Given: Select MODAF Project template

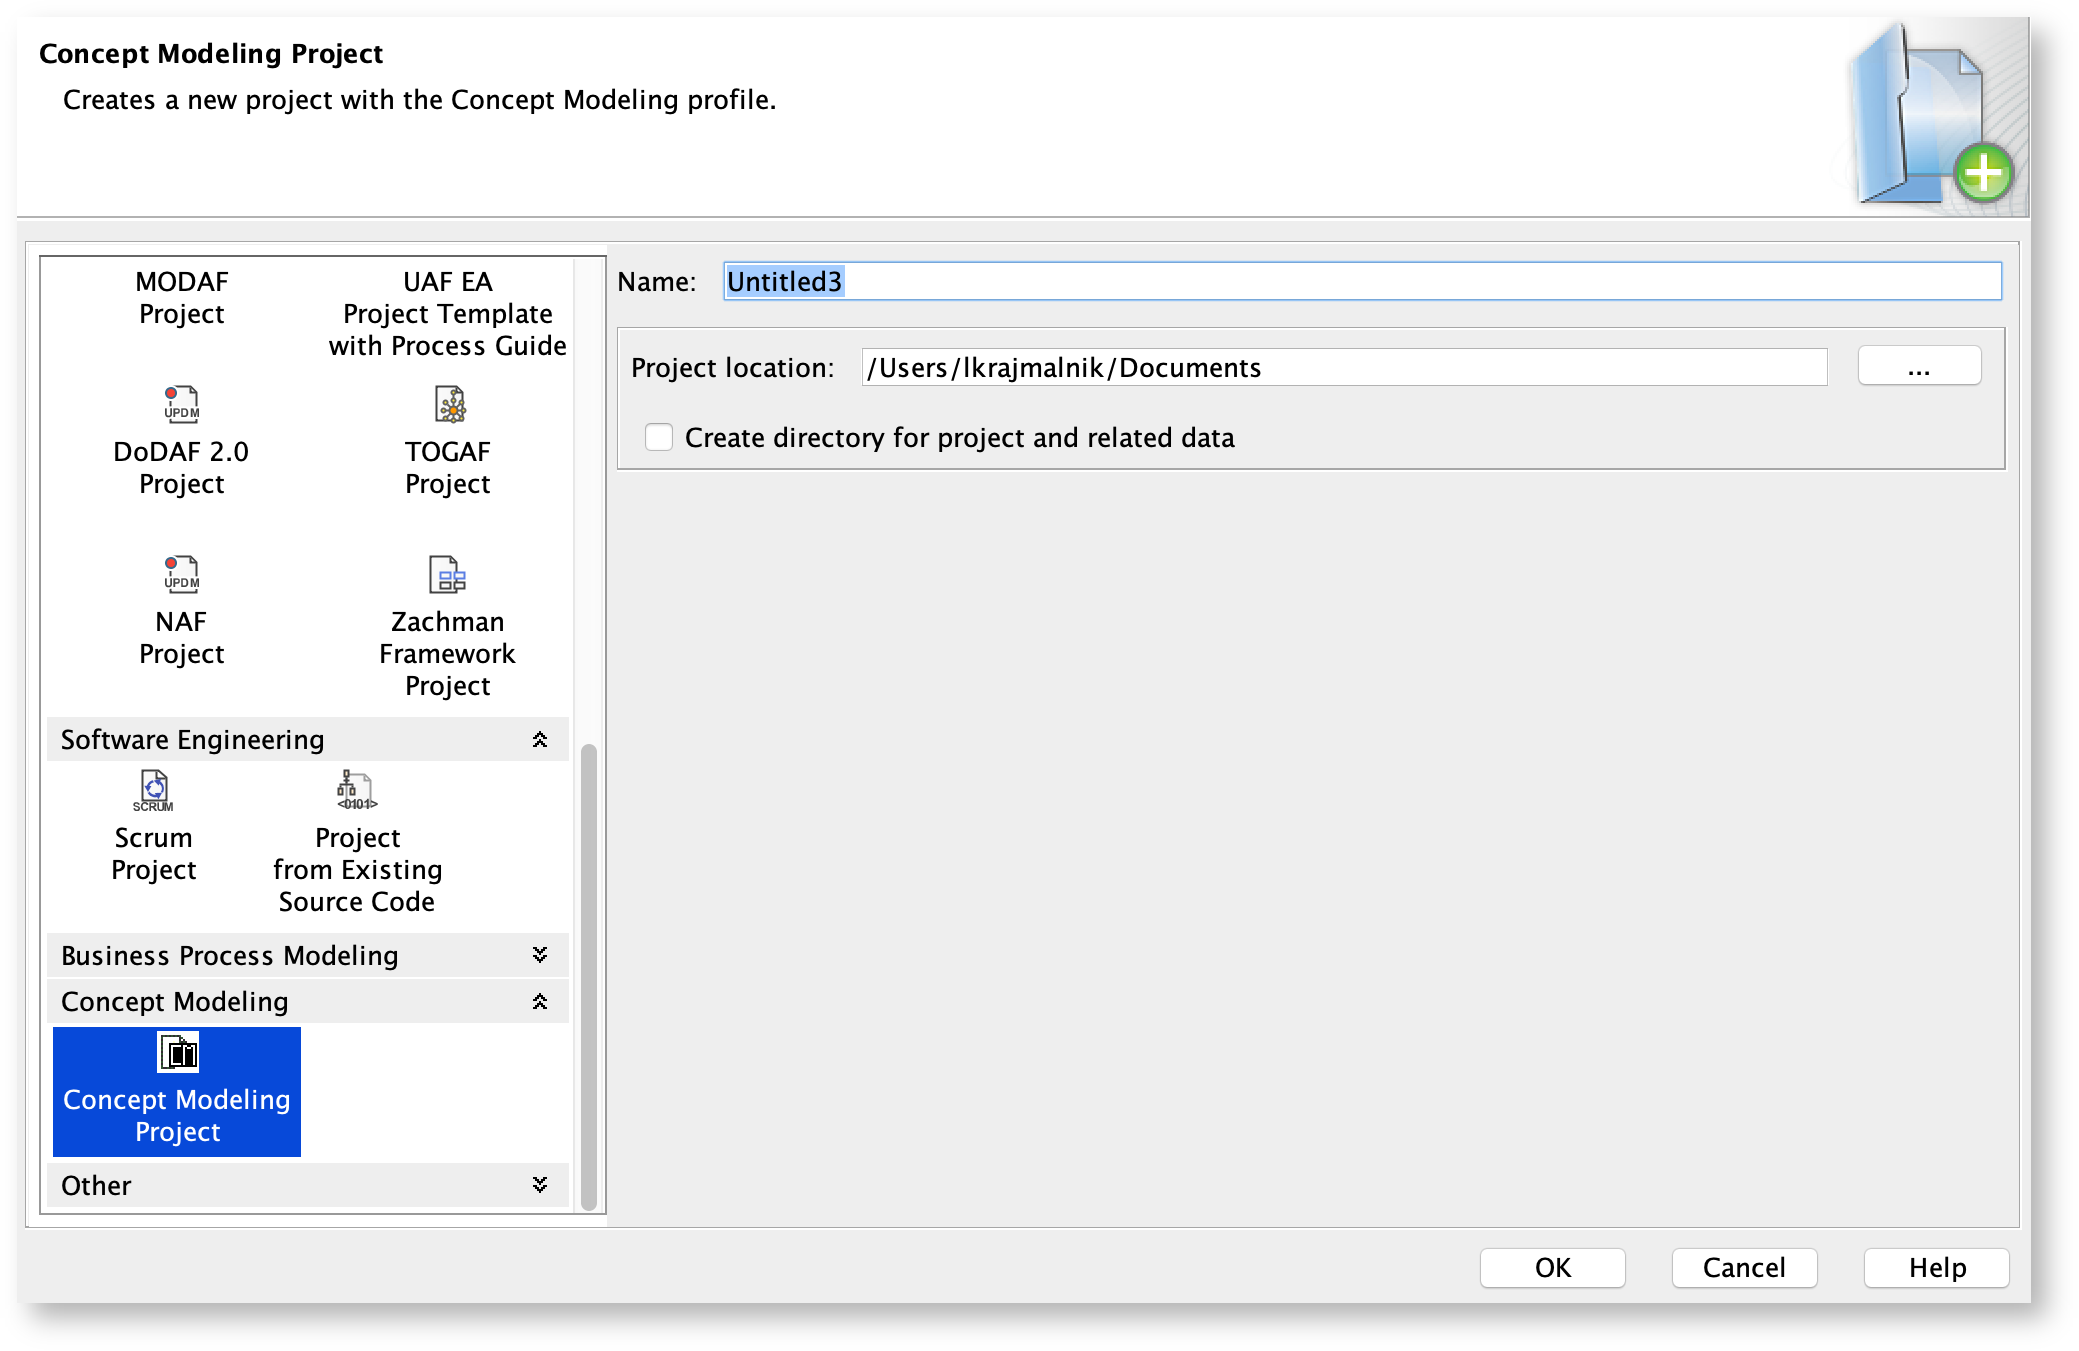Looking at the screenshot, I should tap(181, 298).
